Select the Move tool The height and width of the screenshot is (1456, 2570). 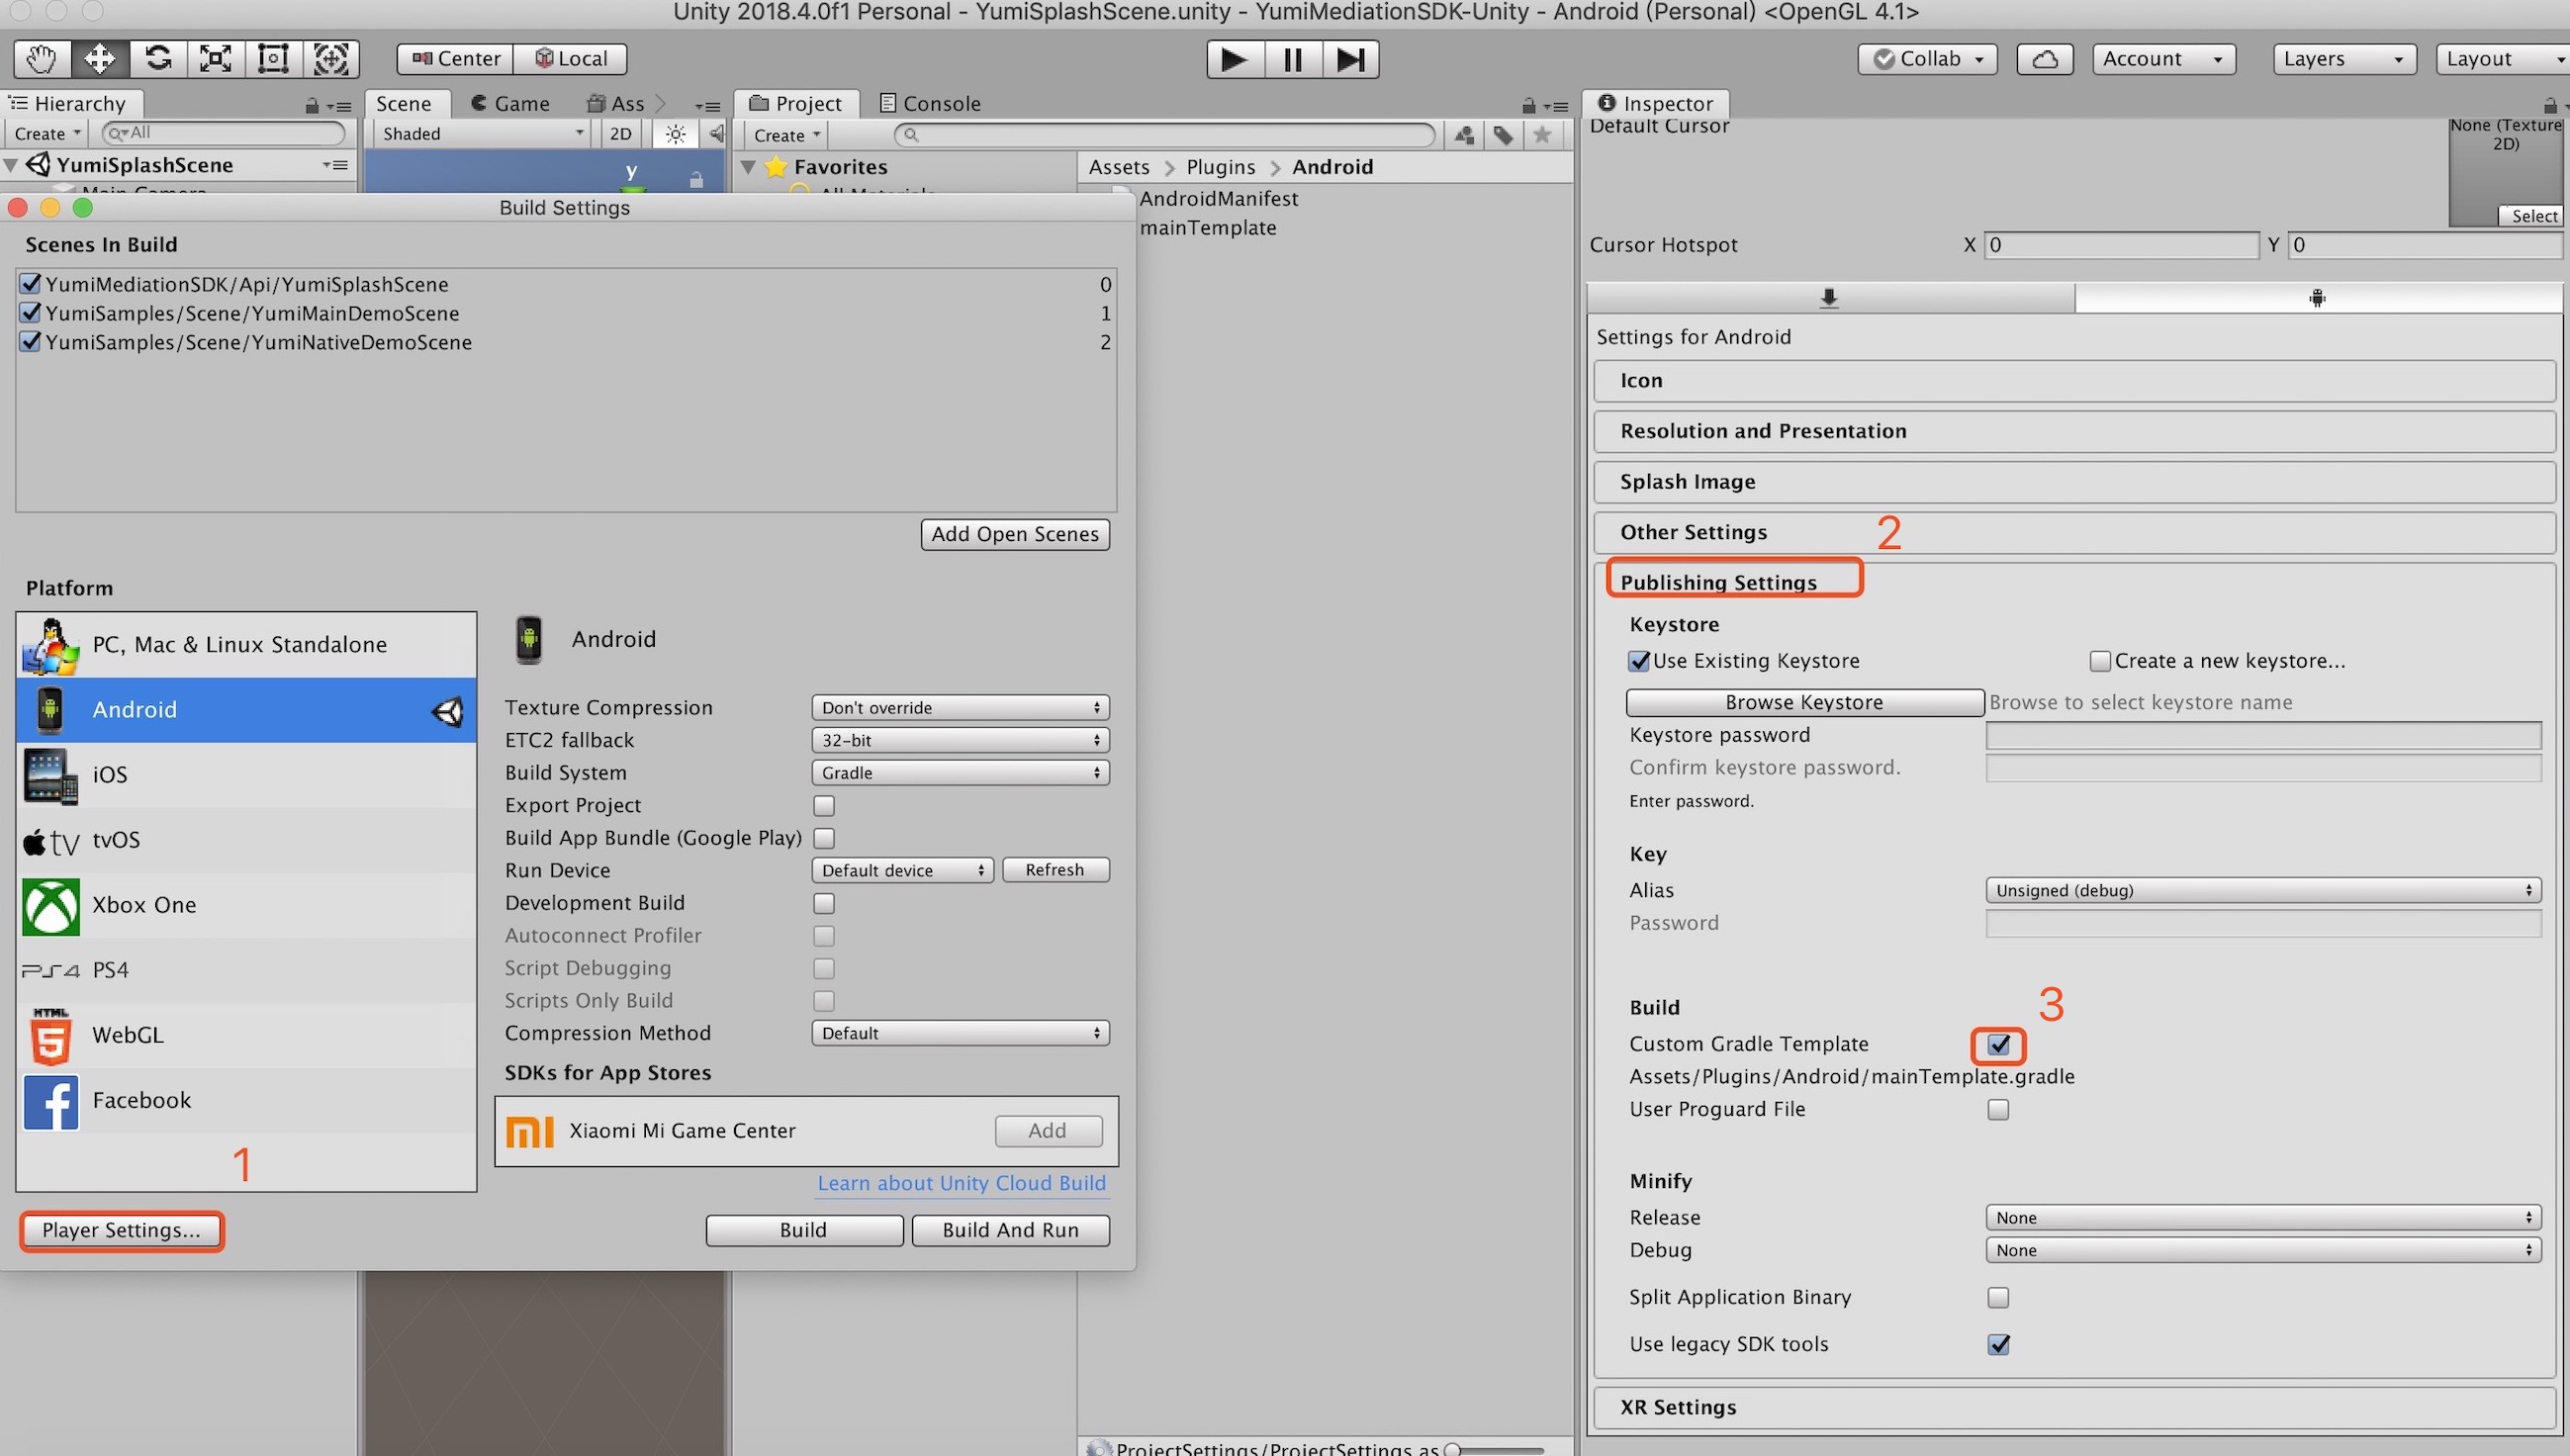99,59
